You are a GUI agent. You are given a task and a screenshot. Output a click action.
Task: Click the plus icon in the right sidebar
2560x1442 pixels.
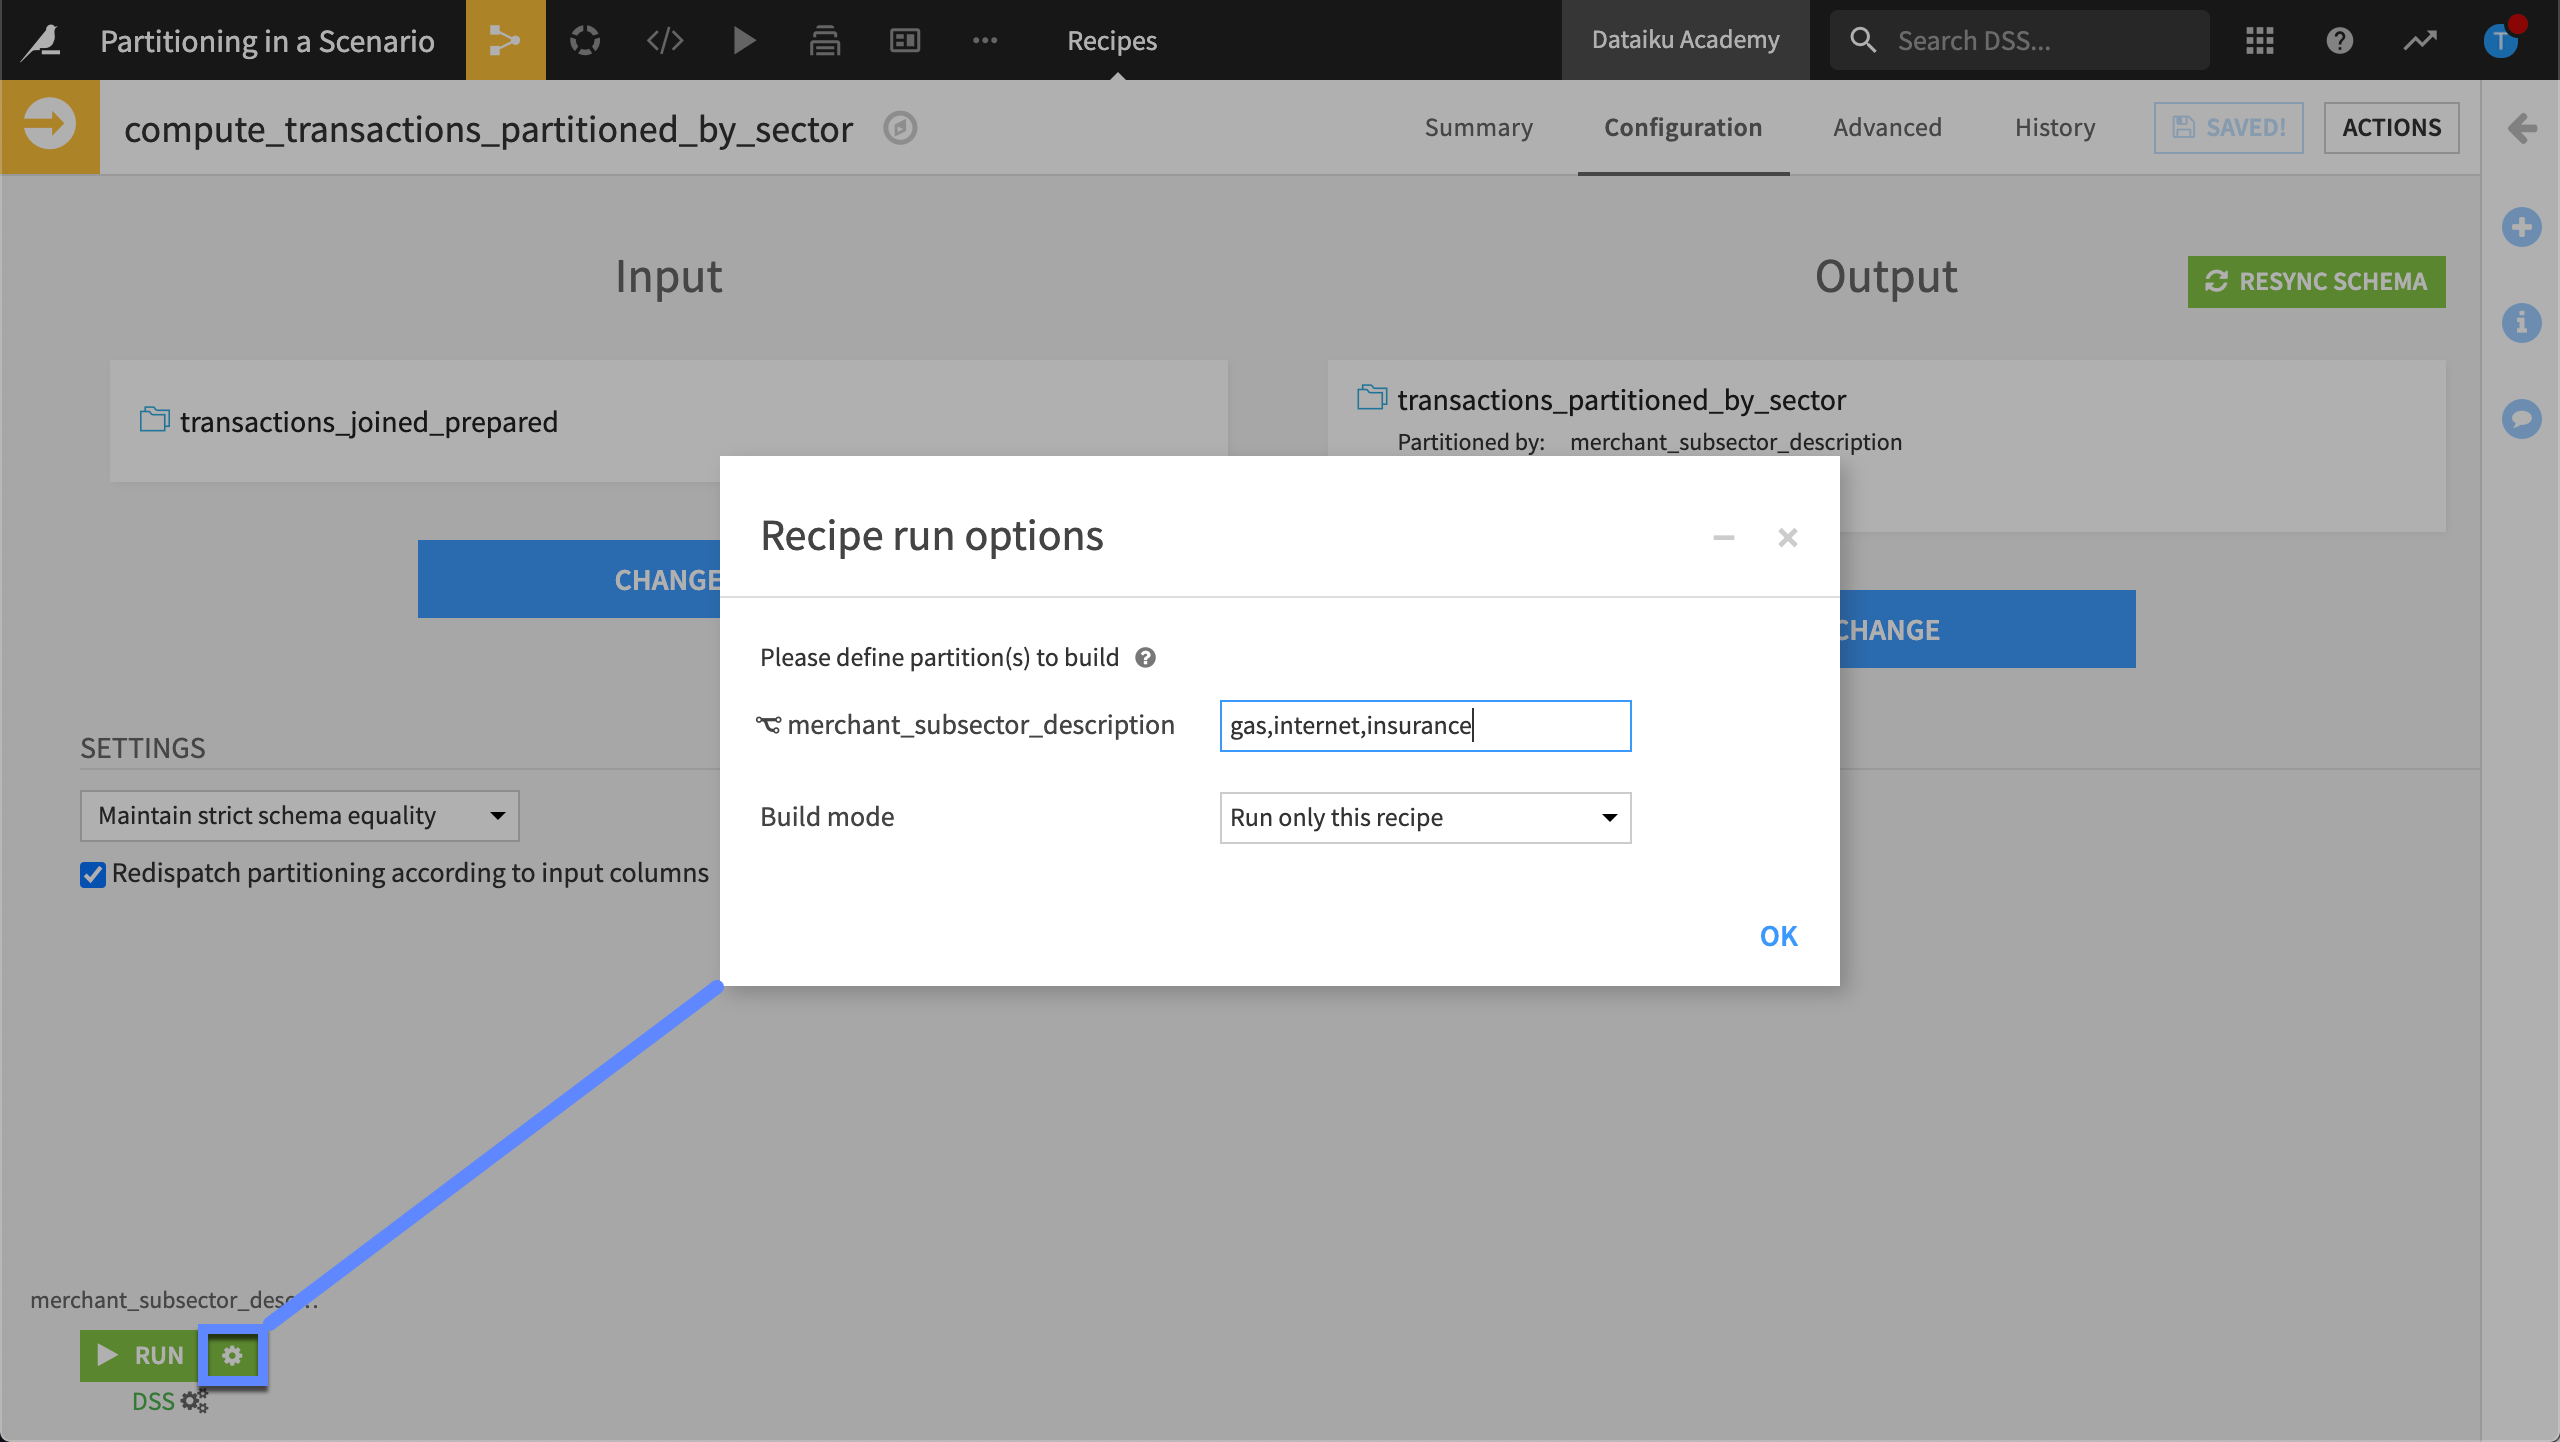pos(2522,227)
